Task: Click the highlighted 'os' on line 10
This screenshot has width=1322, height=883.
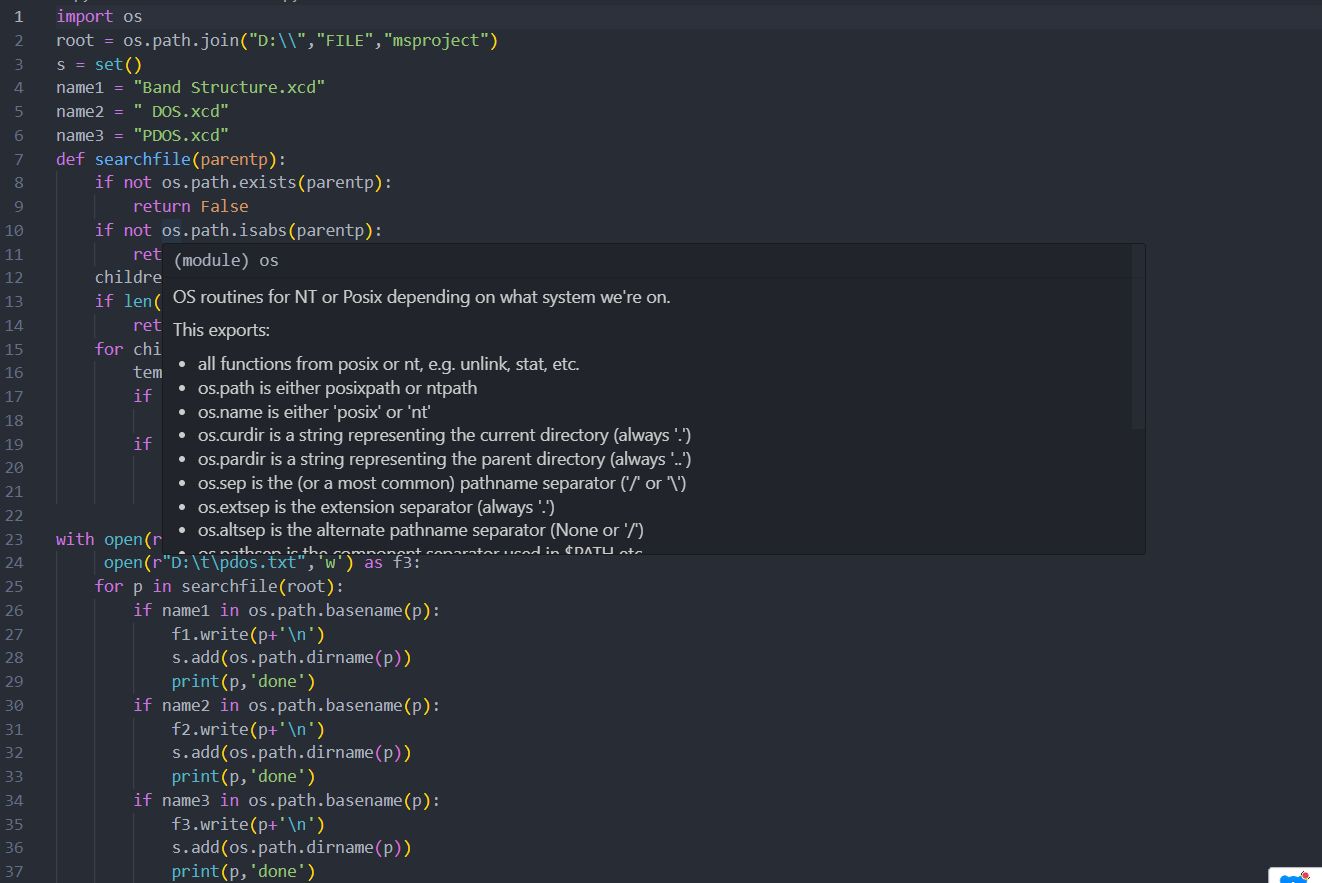Action: 172,230
